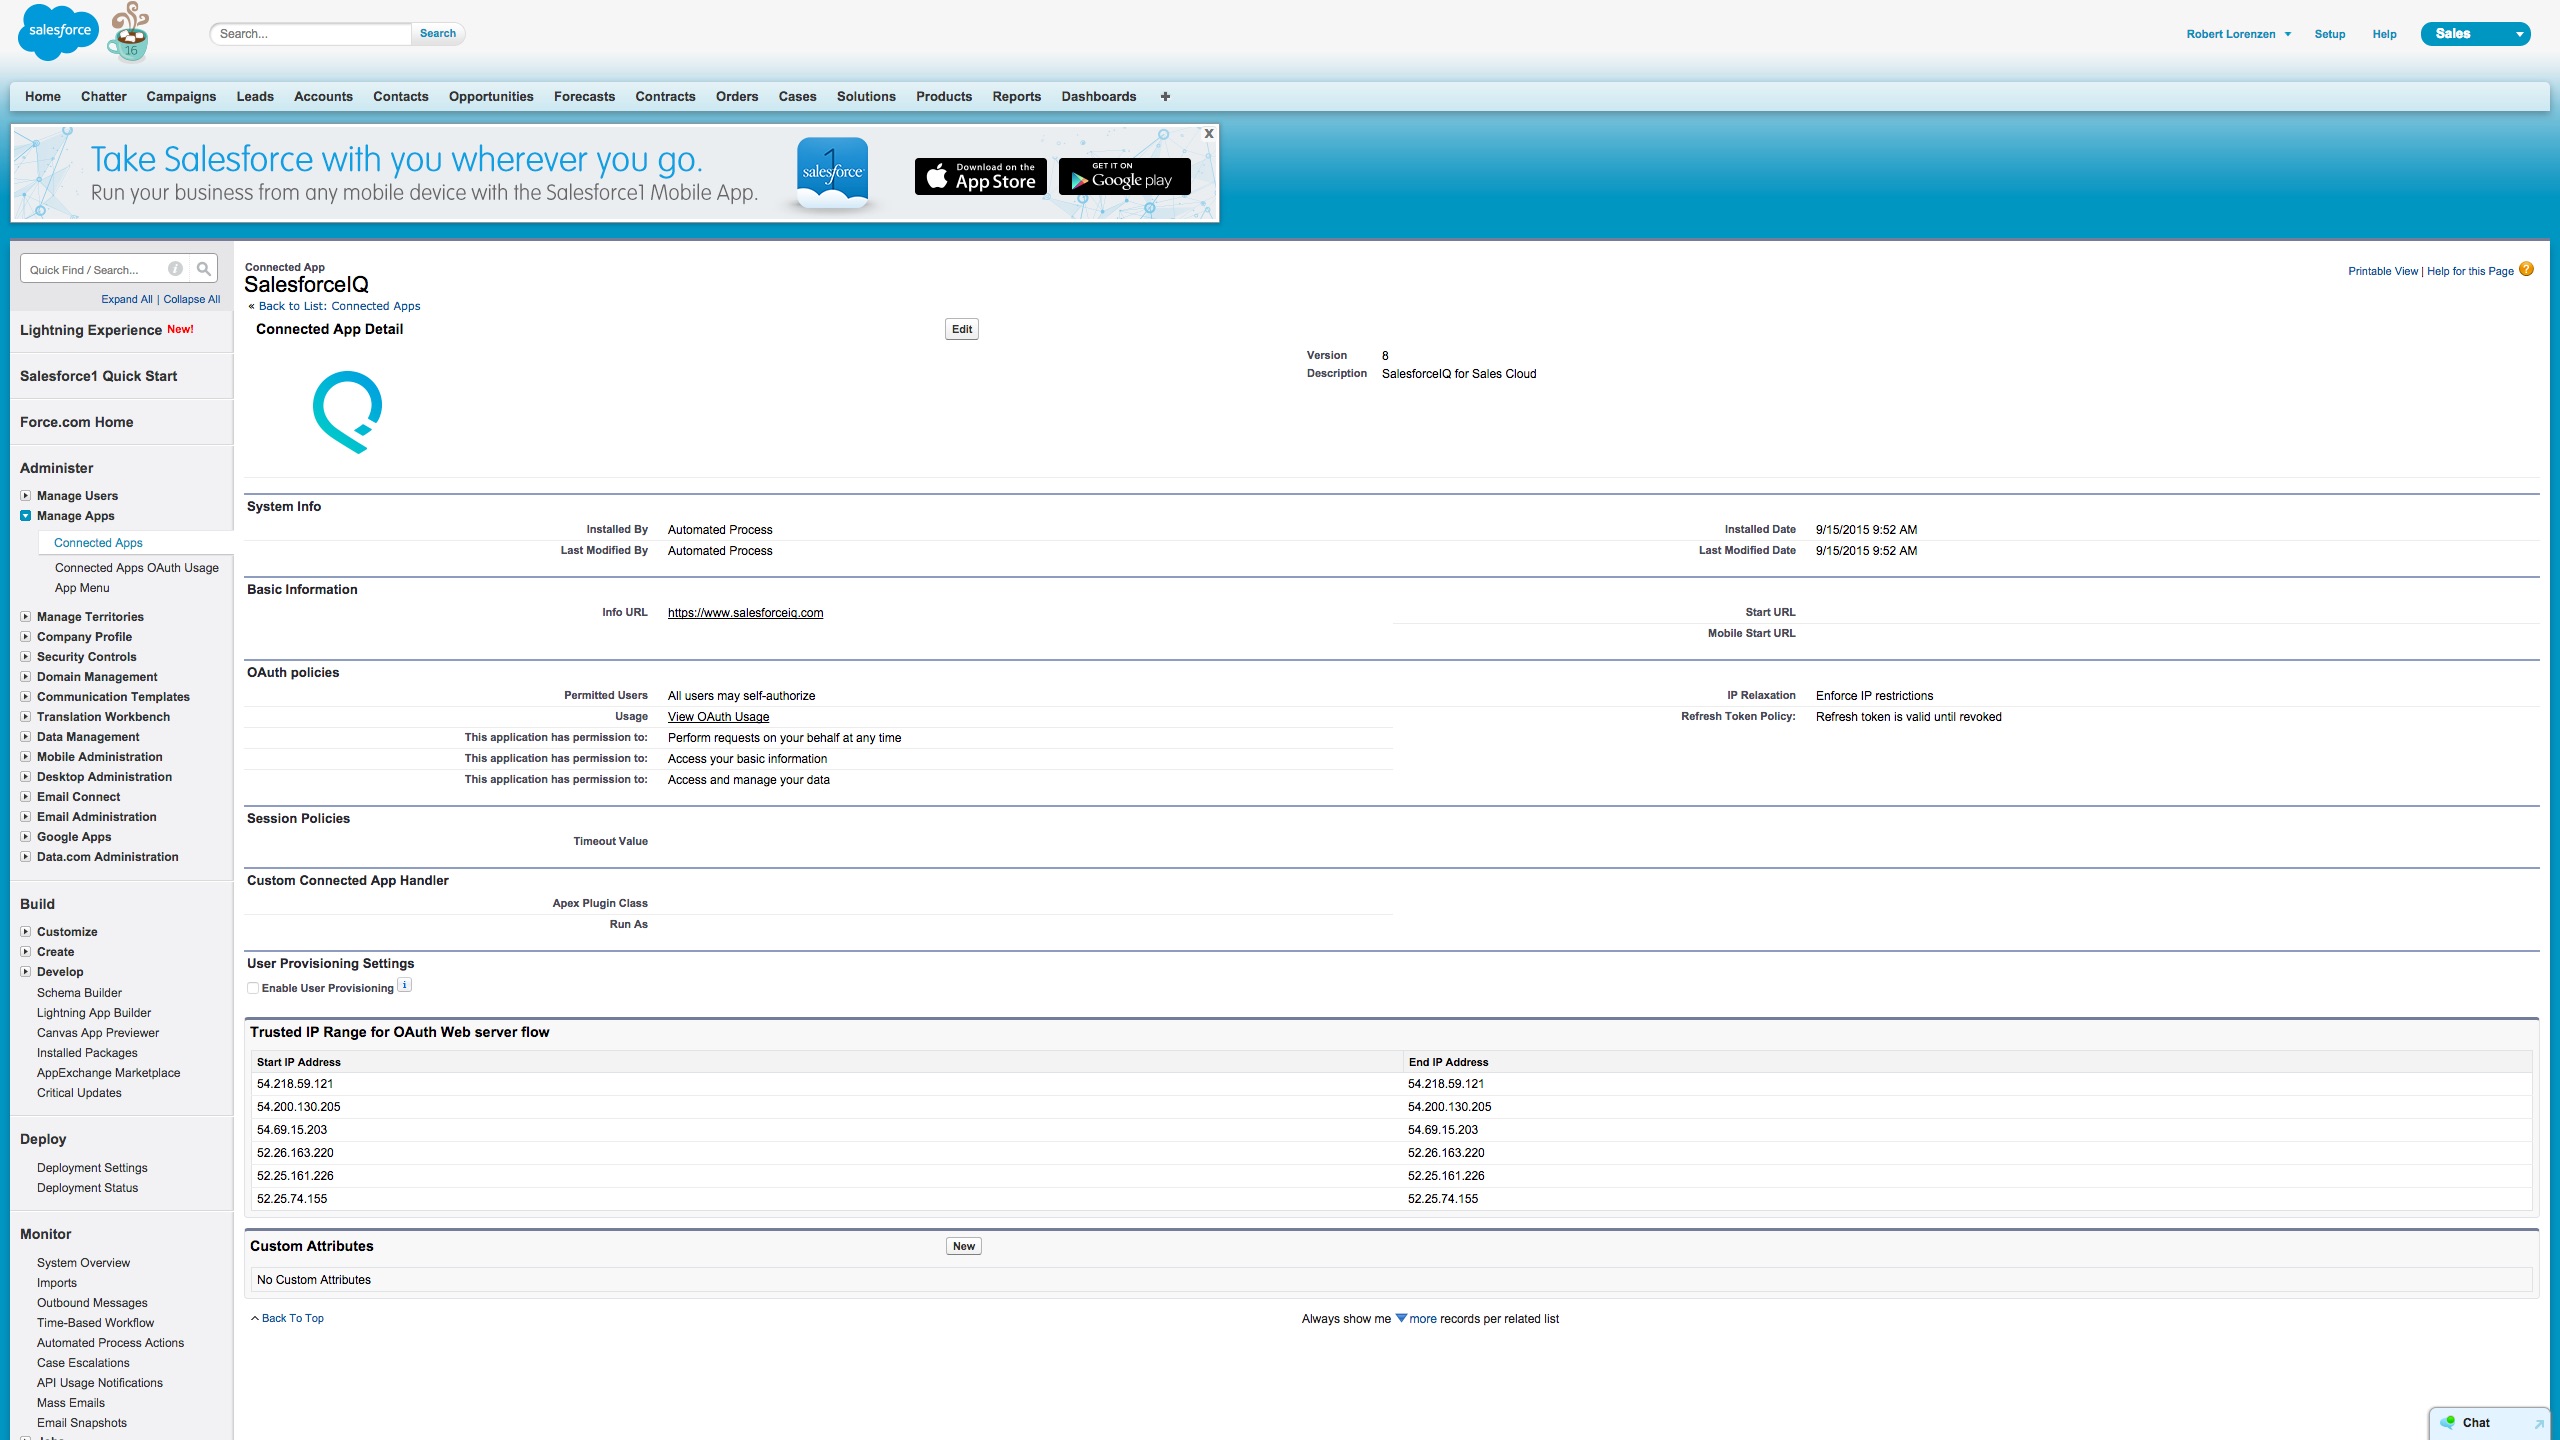Expand the Customize node under Build
Viewport: 2560px width, 1440px height.
tap(26, 931)
